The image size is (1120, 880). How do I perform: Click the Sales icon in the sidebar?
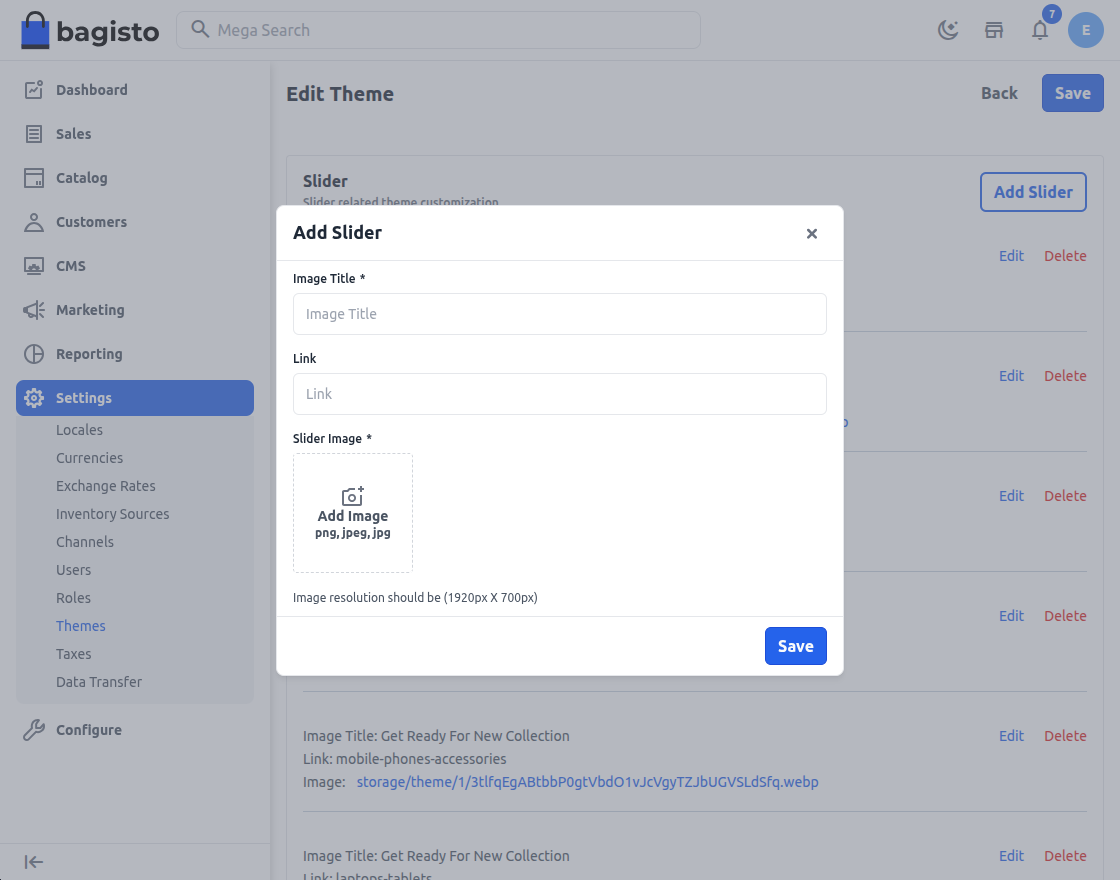click(x=34, y=134)
